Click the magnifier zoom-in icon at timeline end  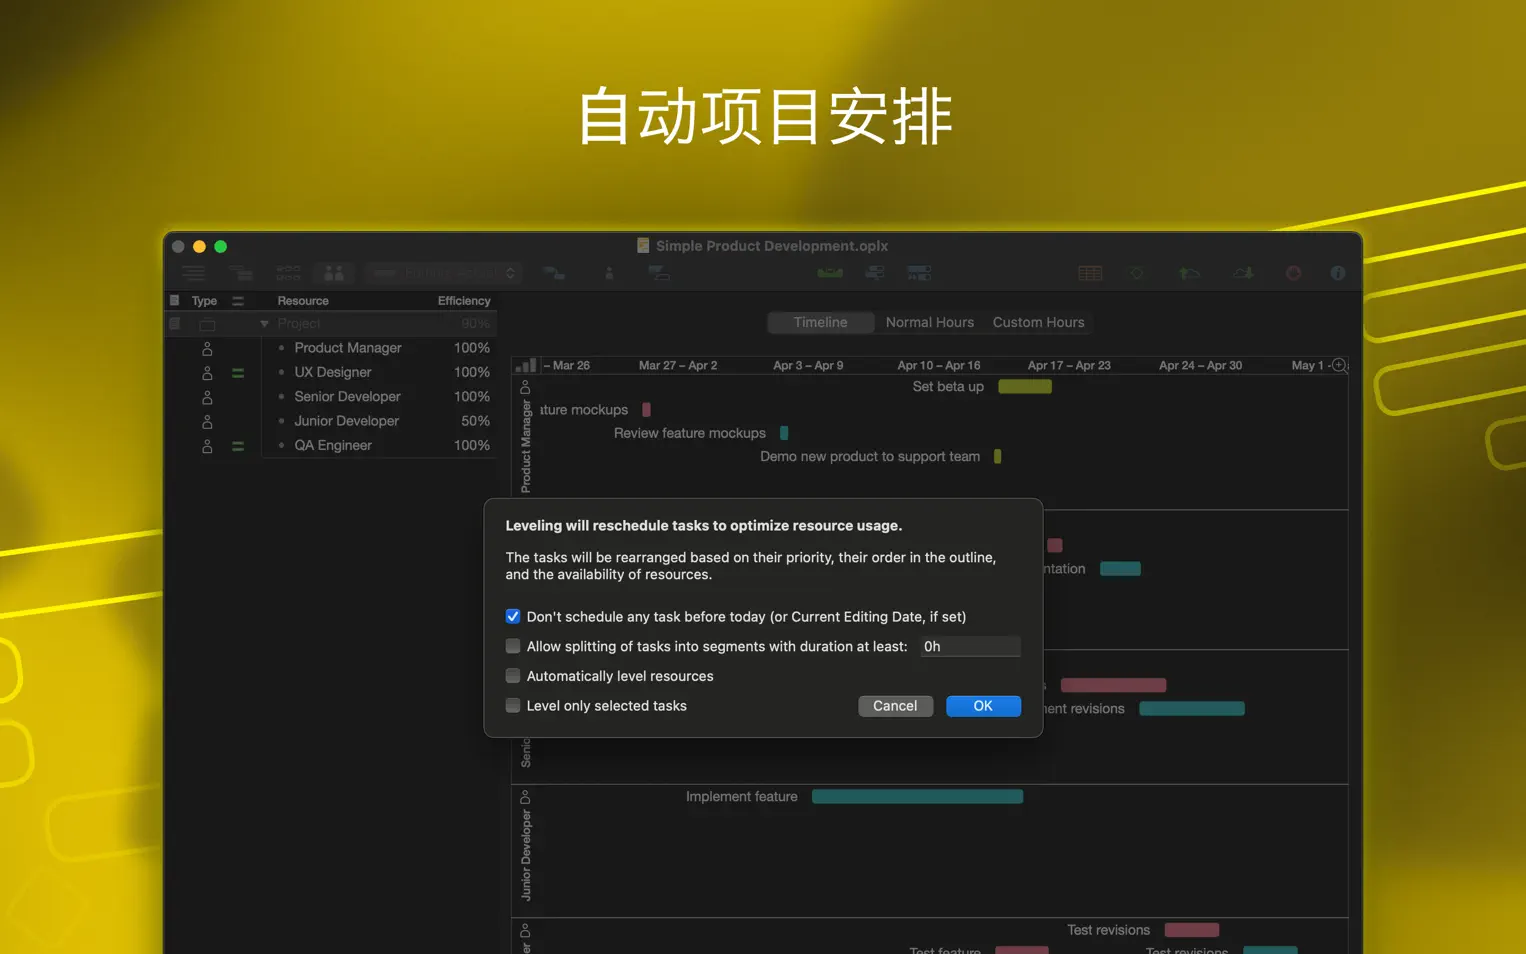click(1340, 365)
